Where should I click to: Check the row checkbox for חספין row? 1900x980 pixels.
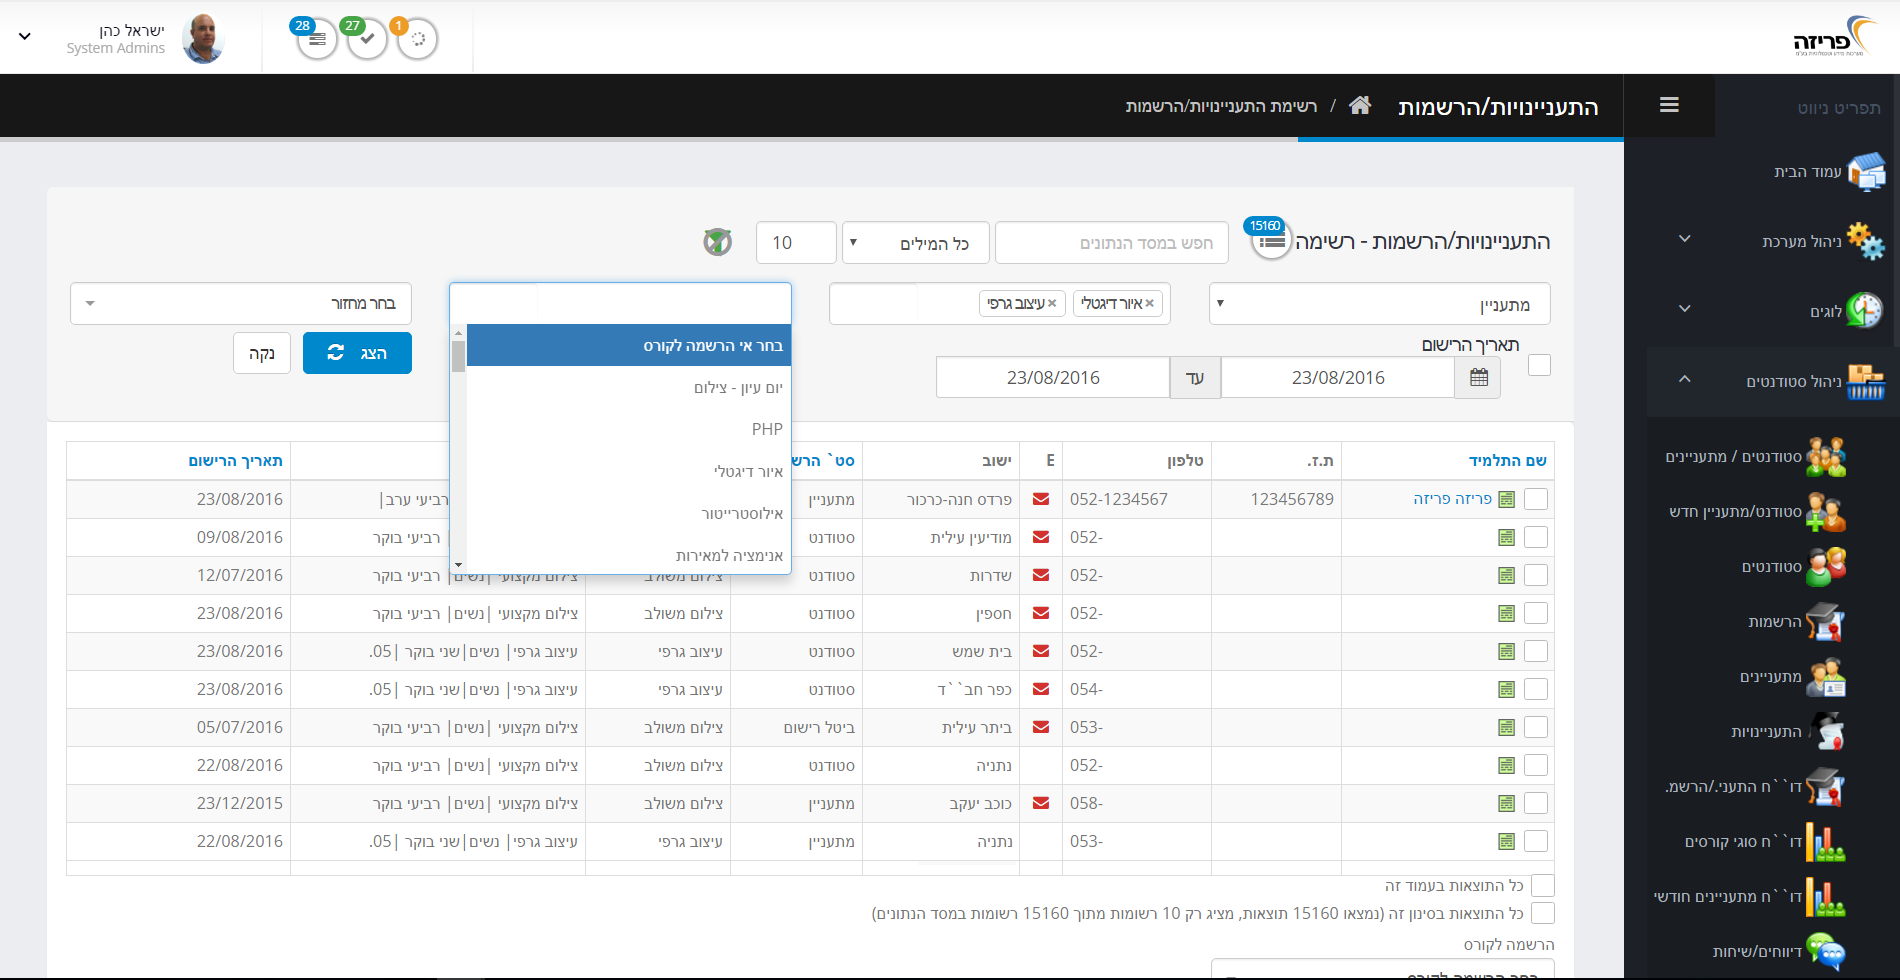click(1536, 613)
